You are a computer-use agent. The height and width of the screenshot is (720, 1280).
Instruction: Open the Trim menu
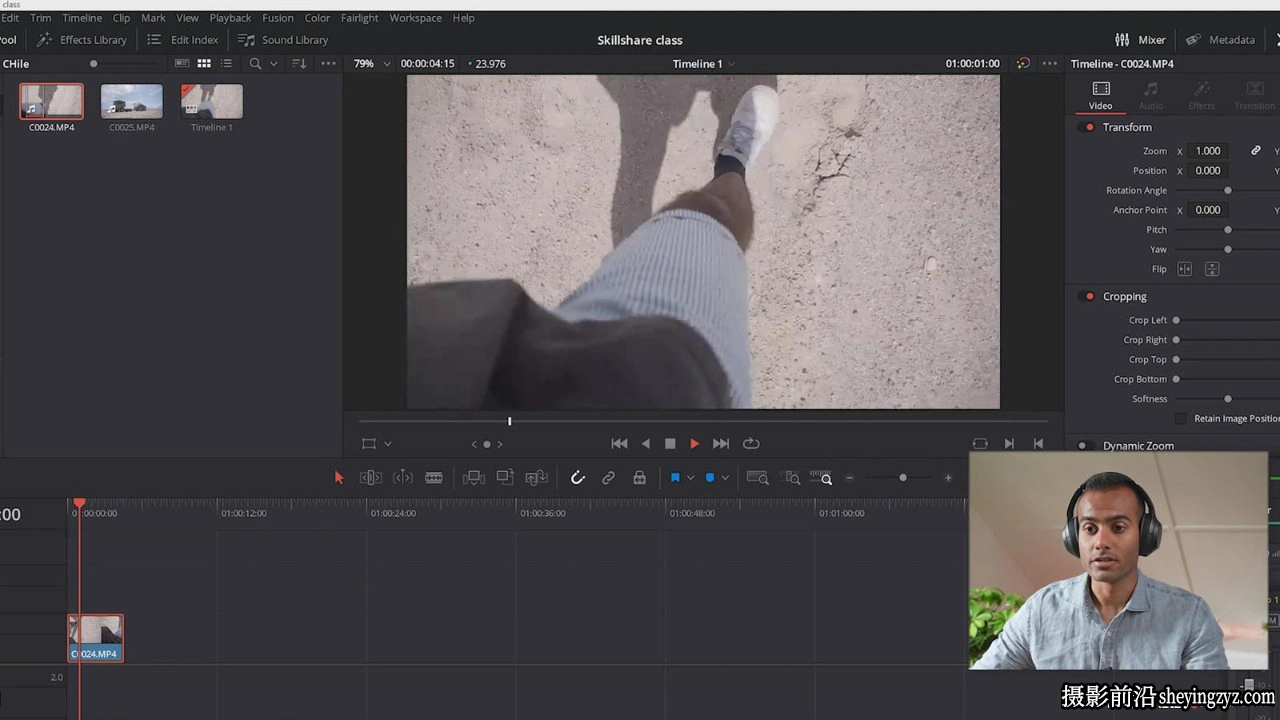40,18
